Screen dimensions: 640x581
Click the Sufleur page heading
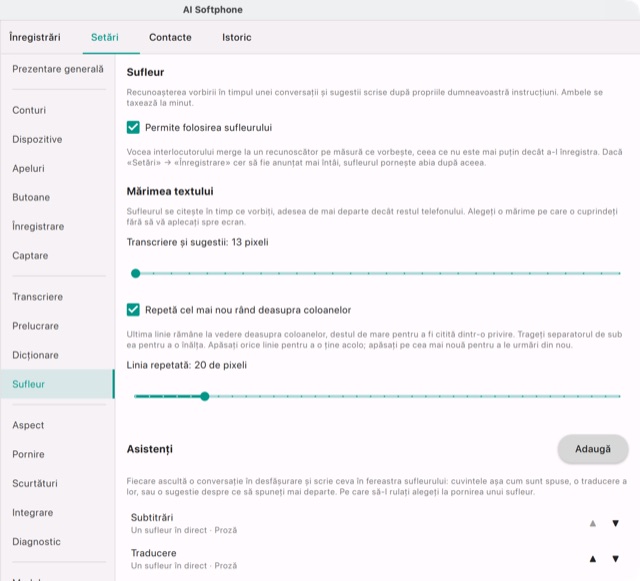point(145,72)
